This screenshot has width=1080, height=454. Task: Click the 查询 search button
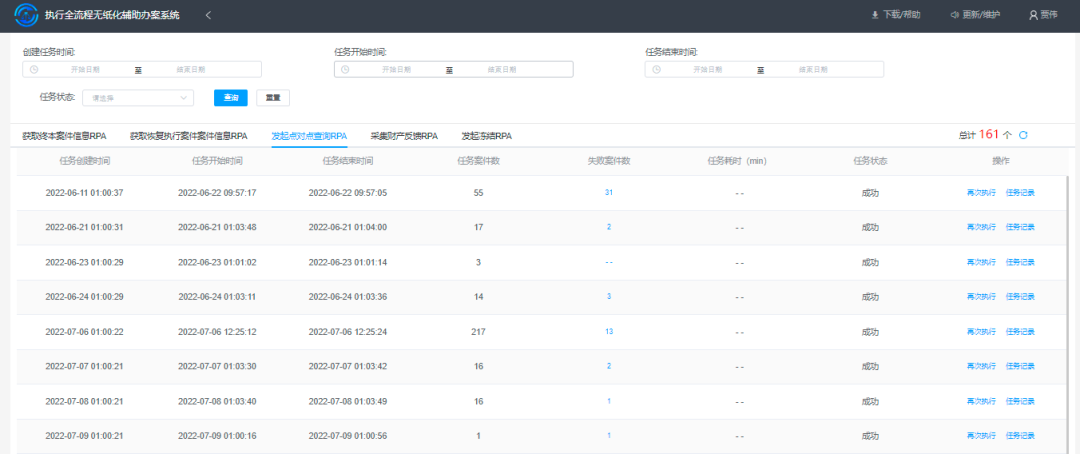pyautogui.click(x=231, y=98)
